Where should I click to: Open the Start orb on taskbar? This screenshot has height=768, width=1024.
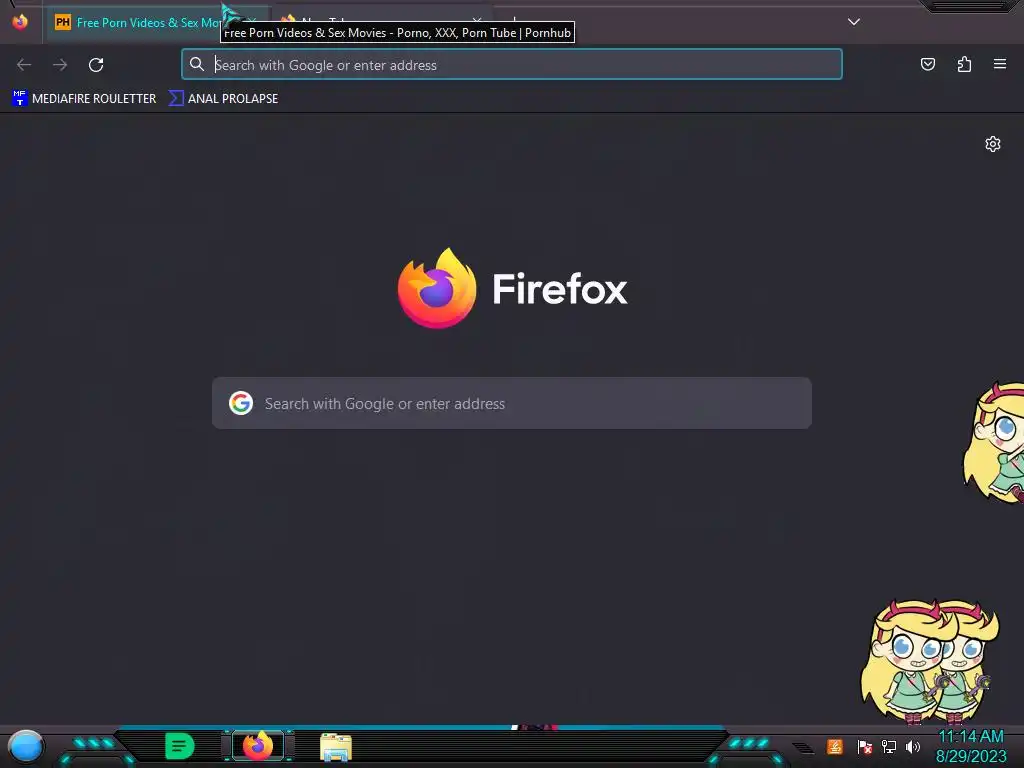tap(26, 747)
